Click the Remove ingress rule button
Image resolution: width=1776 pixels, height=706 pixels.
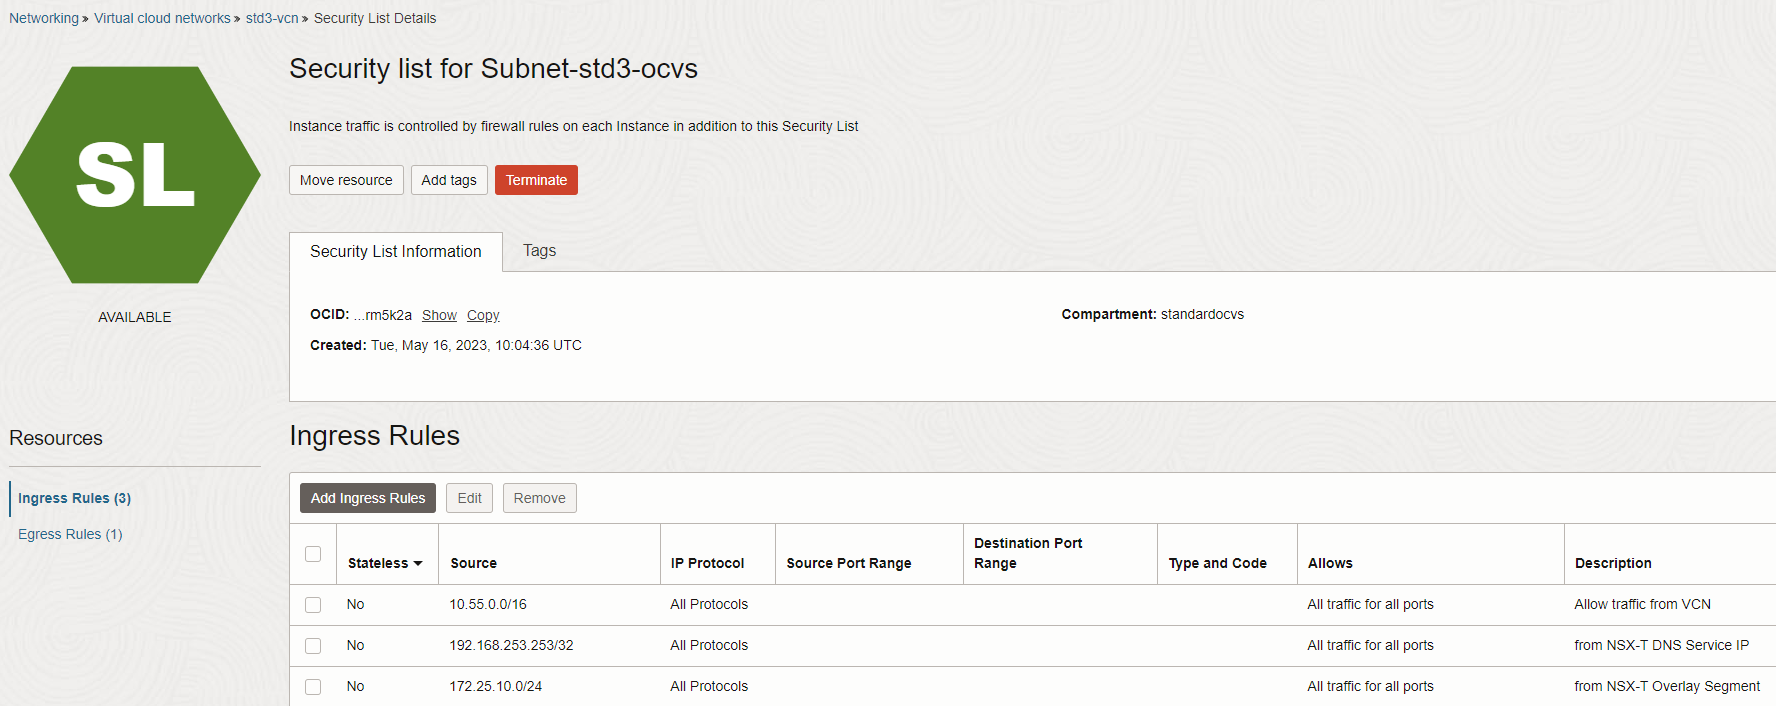539,498
